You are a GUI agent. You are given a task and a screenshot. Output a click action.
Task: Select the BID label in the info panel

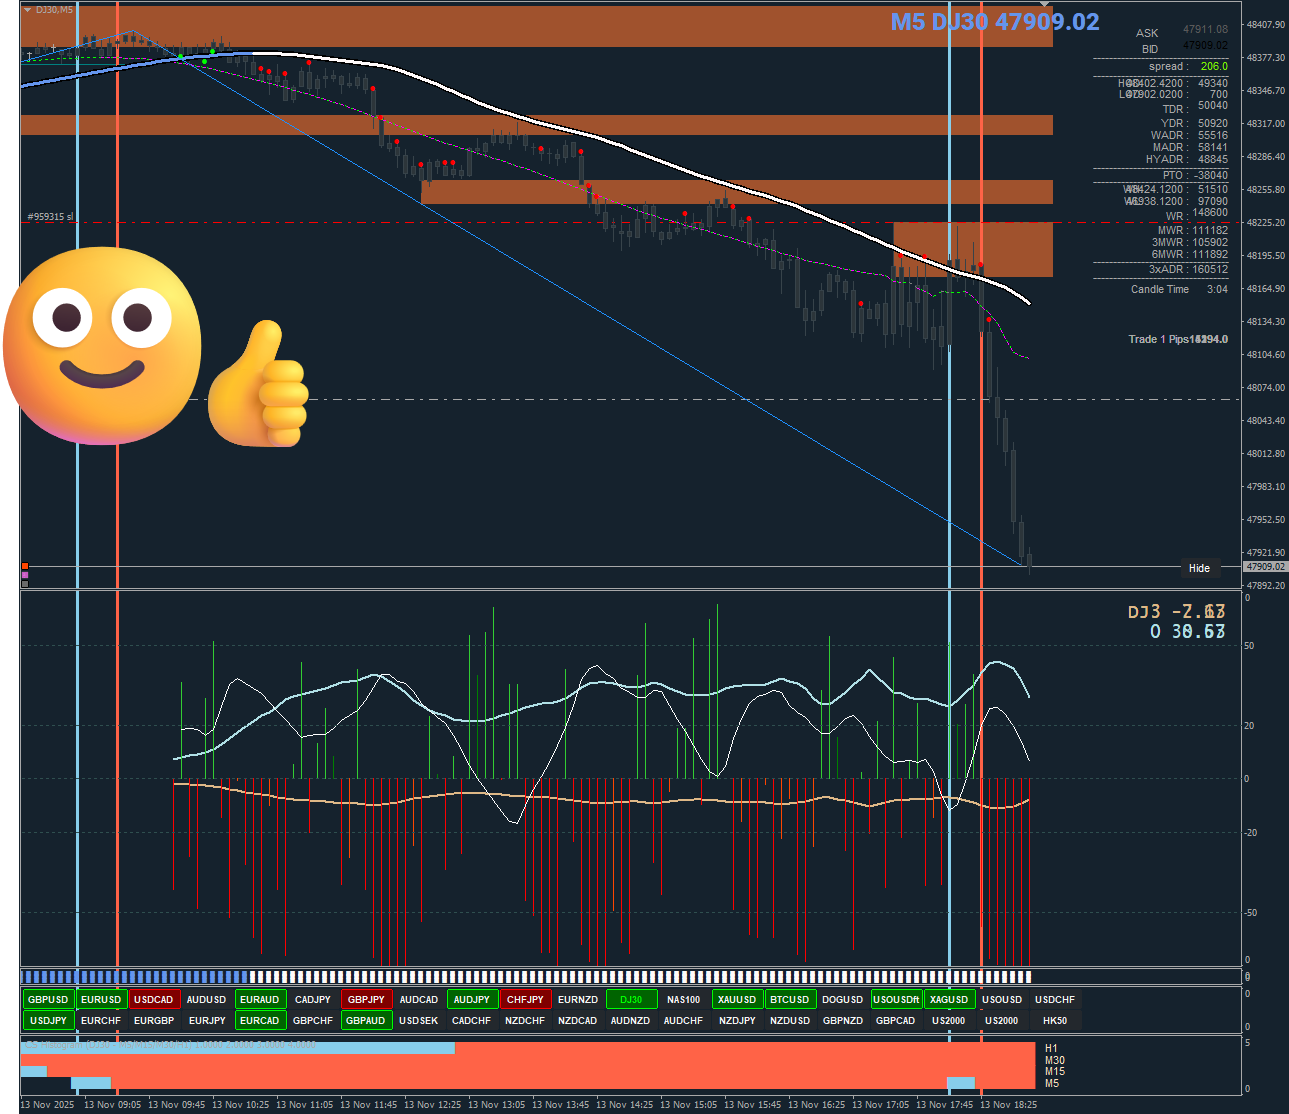[x=1150, y=49]
